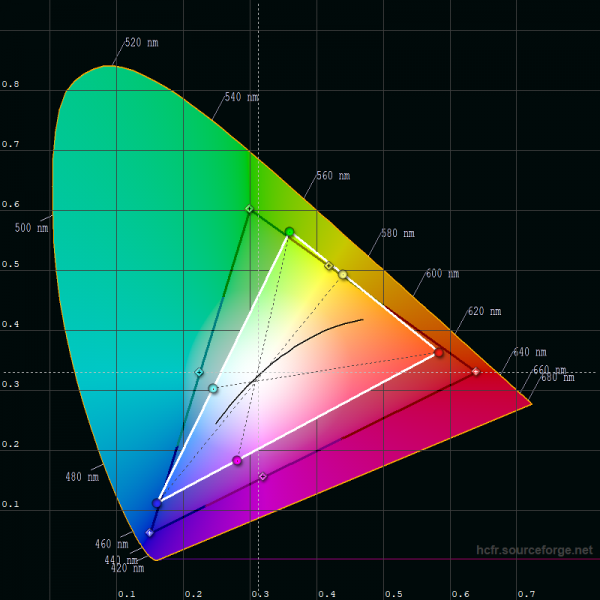
Task: Click the 500 nm wavelength label
Action: (x=30, y=228)
